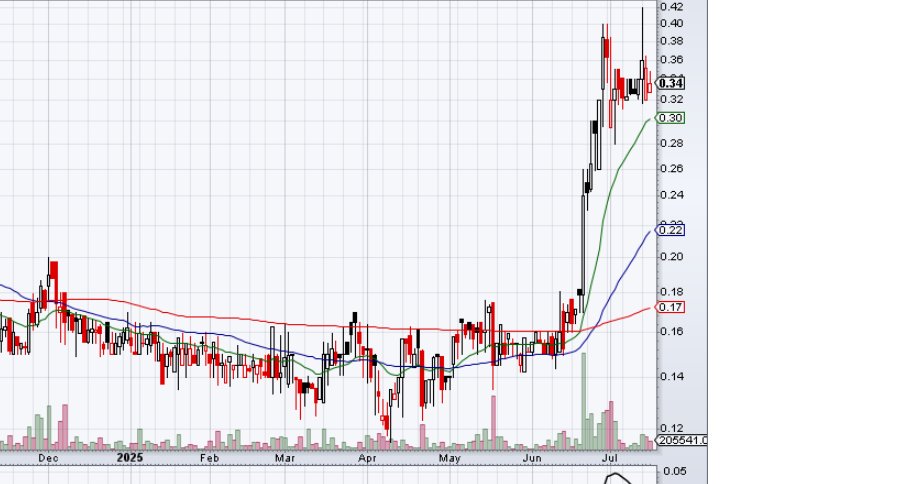Click the Feb label on the time axis

pos(210,458)
